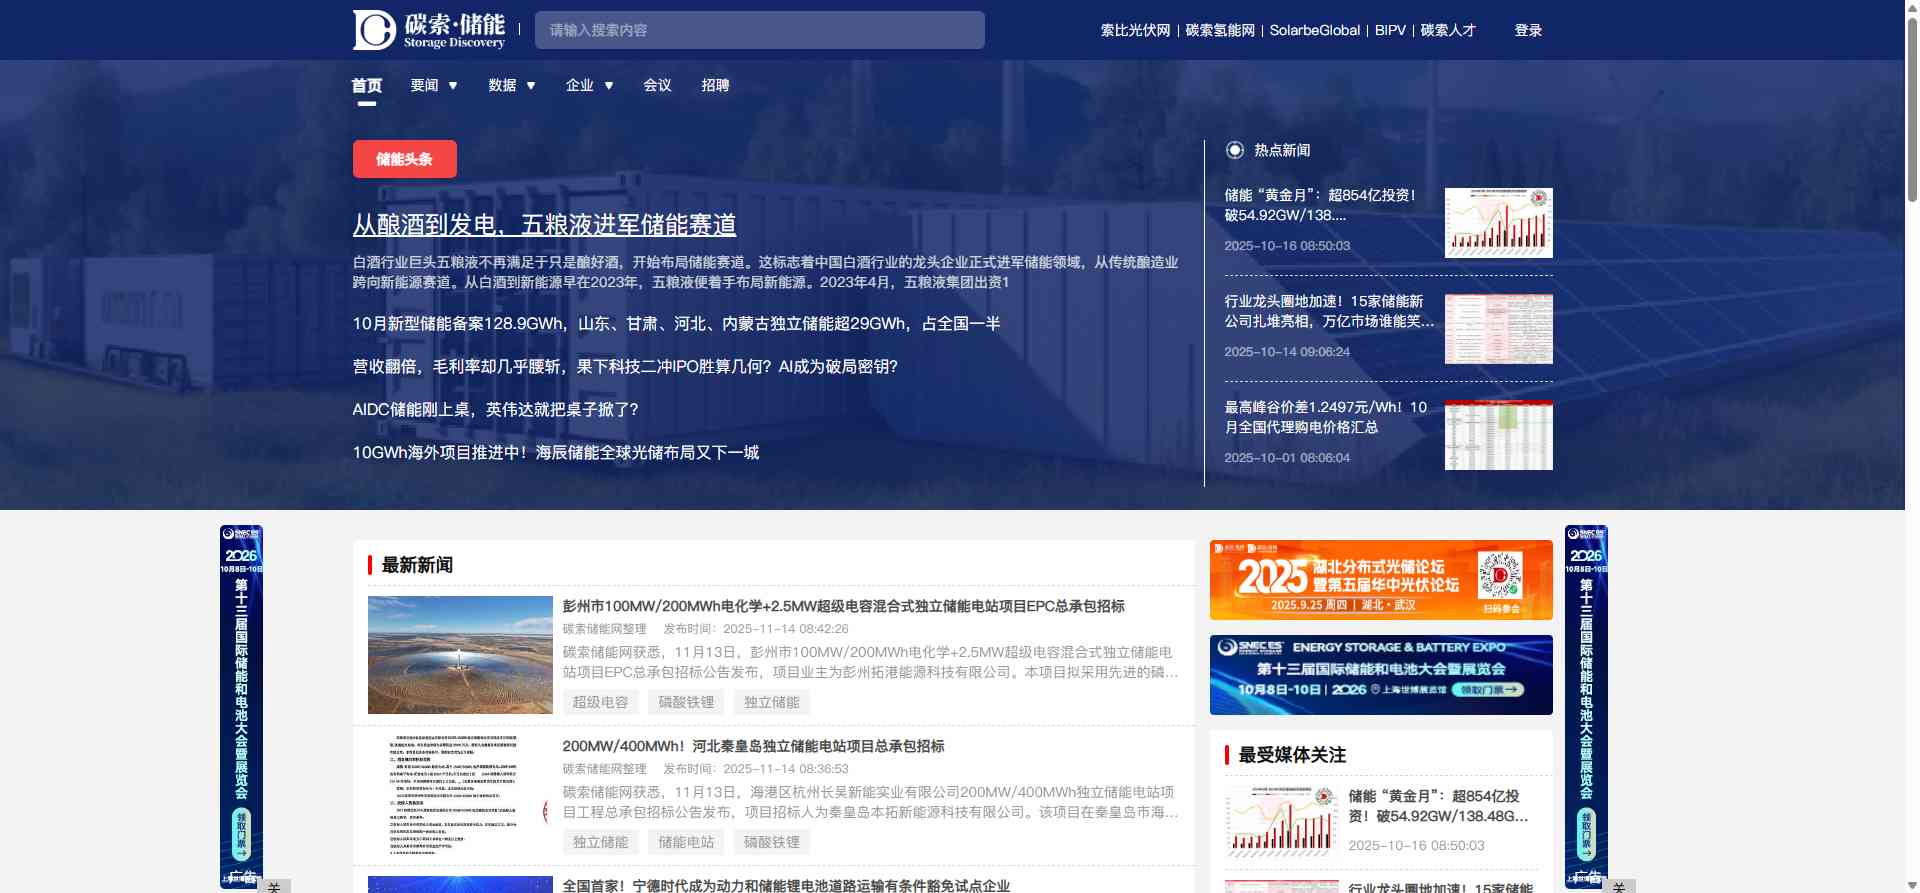Click into the 请输入搜索内容 search box

pyautogui.click(x=760, y=30)
